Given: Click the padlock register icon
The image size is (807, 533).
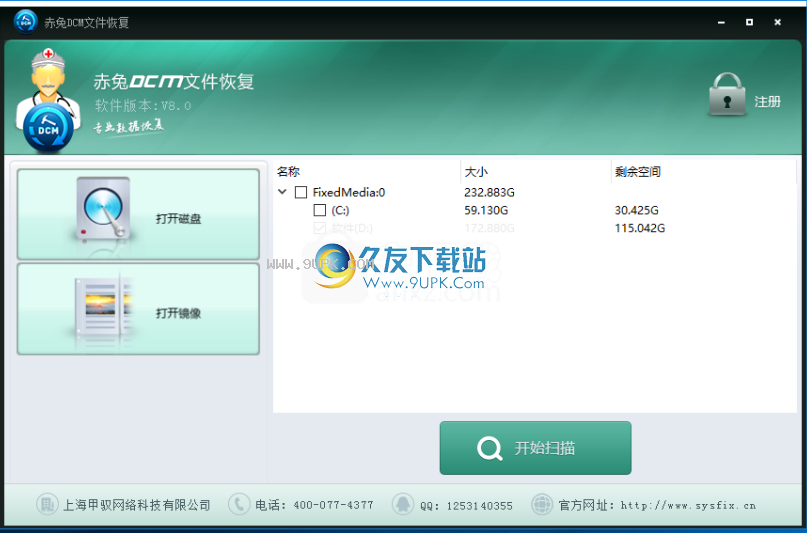Looking at the screenshot, I should (727, 94).
